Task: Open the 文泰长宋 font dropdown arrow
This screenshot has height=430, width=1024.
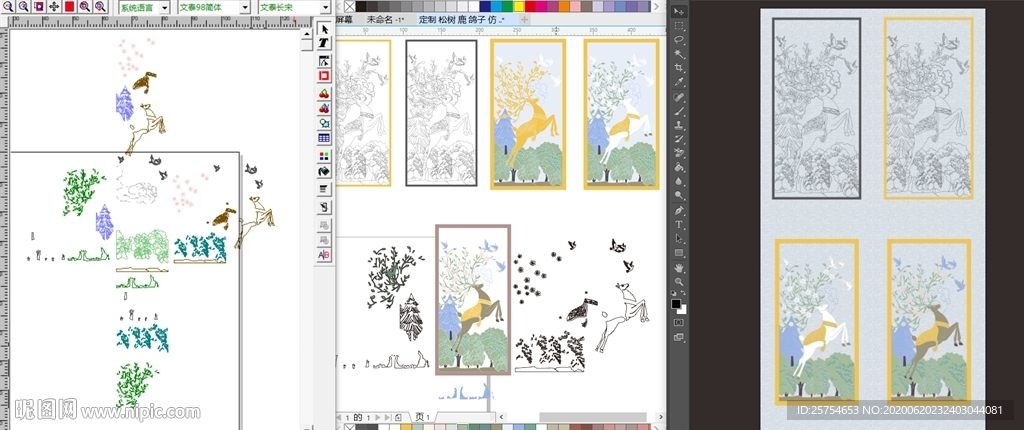Action: pos(325,7)
